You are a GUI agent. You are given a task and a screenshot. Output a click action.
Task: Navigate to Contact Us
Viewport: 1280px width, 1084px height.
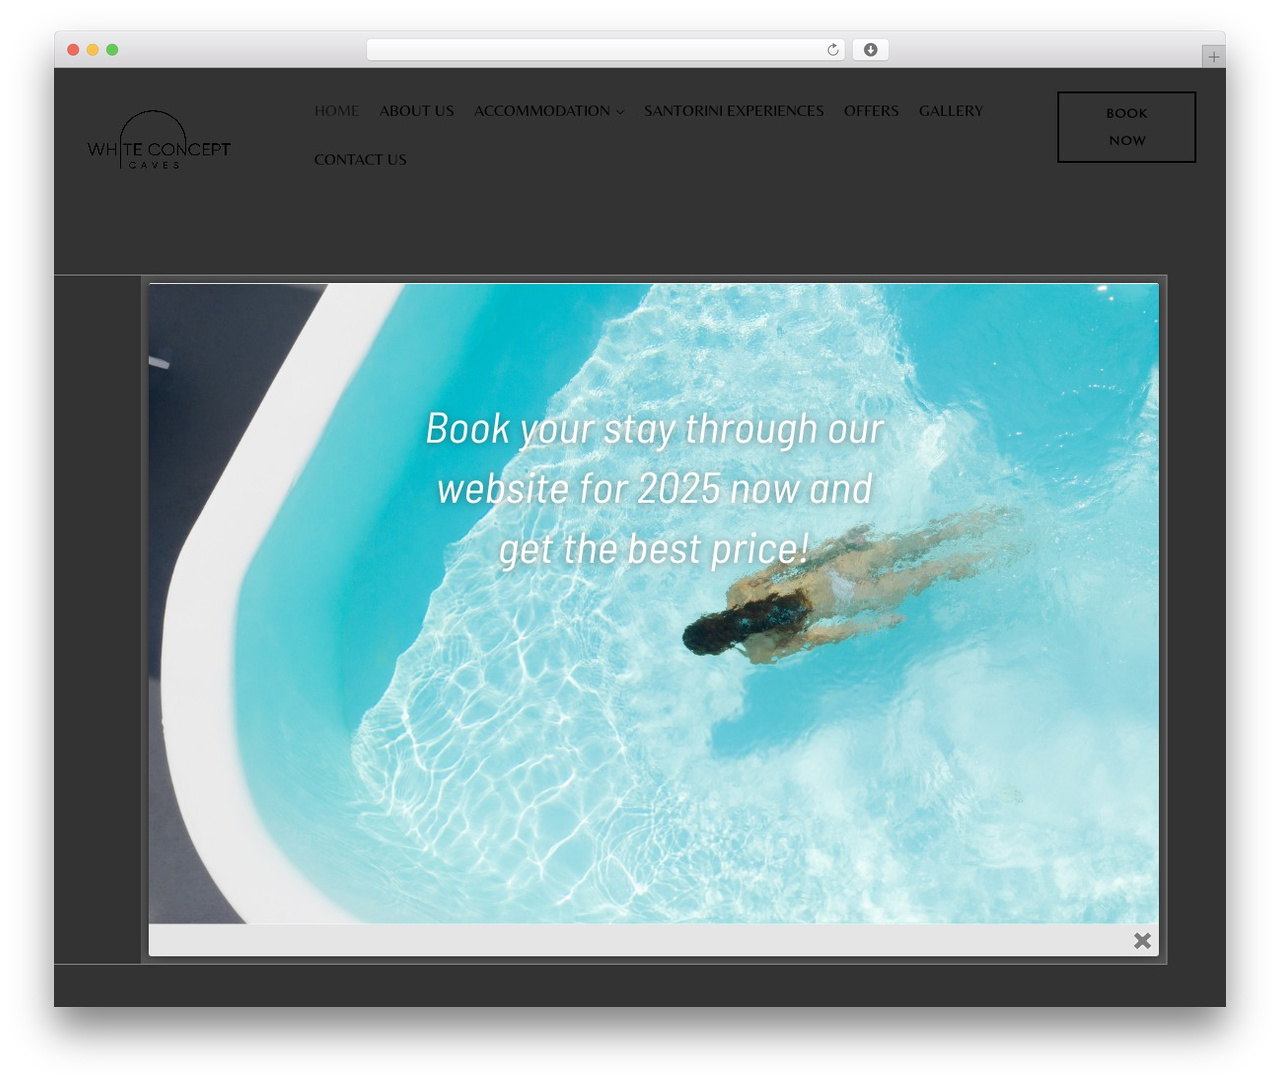click(360, 160)
